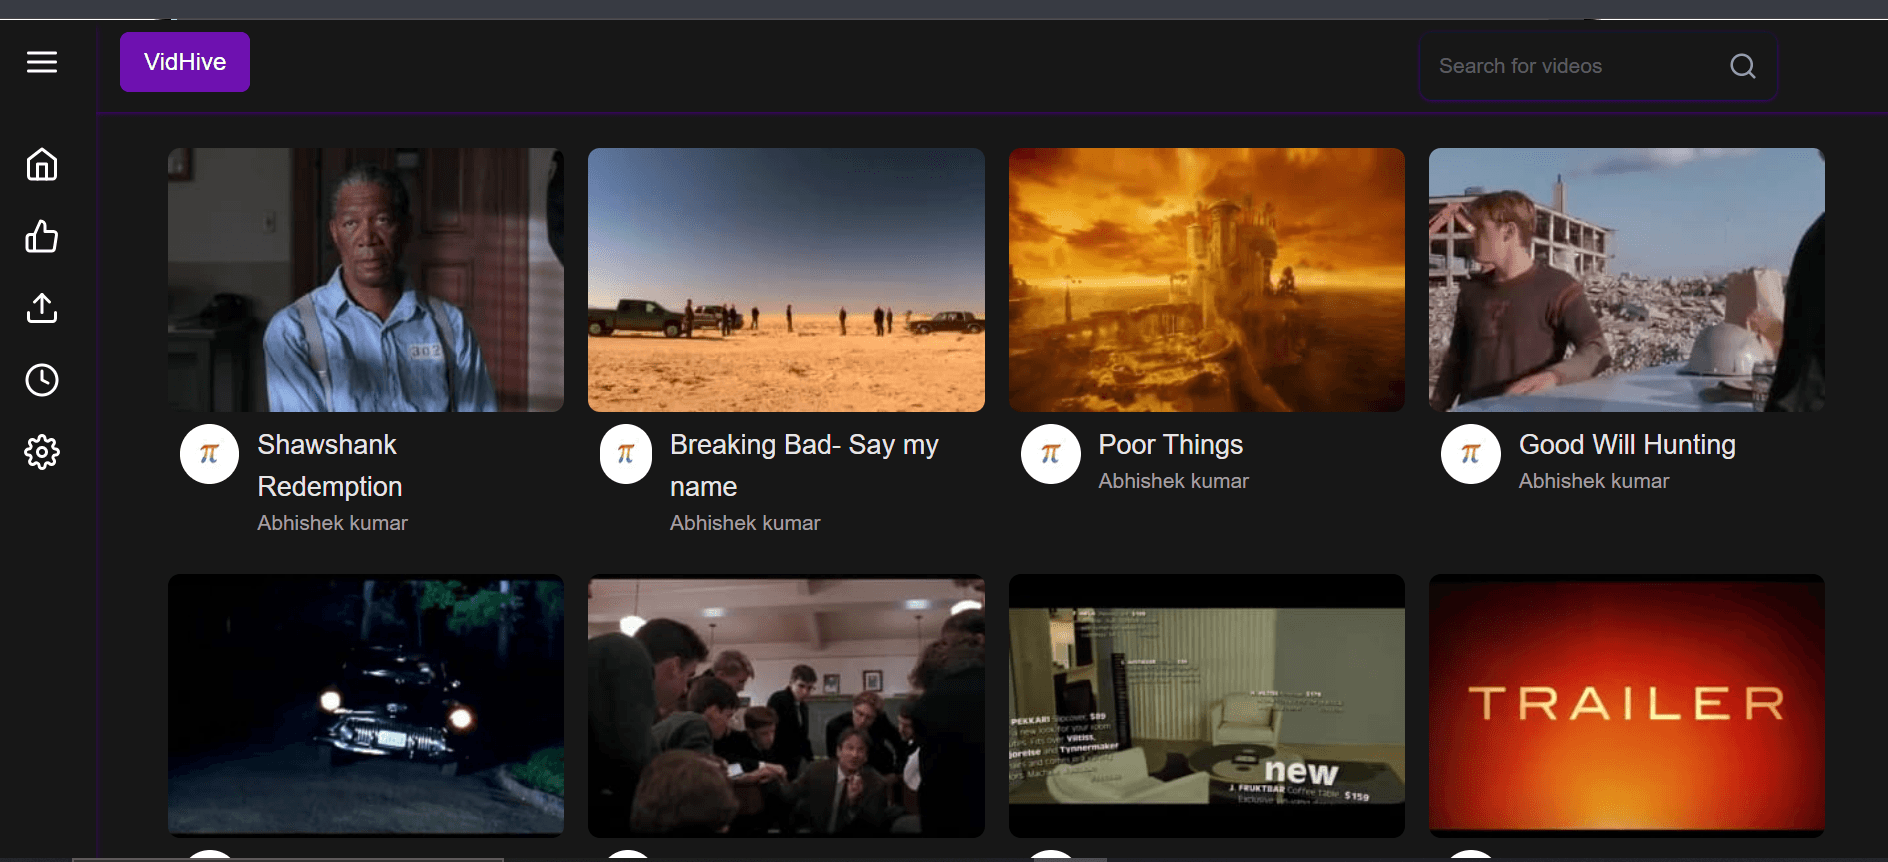Click the upload video icon

tap(42, 309)
